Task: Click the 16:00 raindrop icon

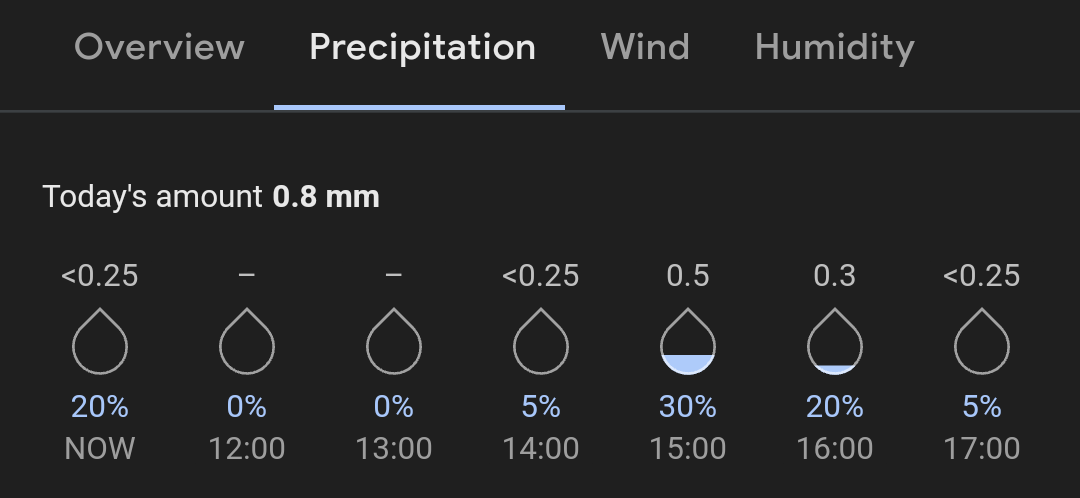Action: click(x=835, y=341)
